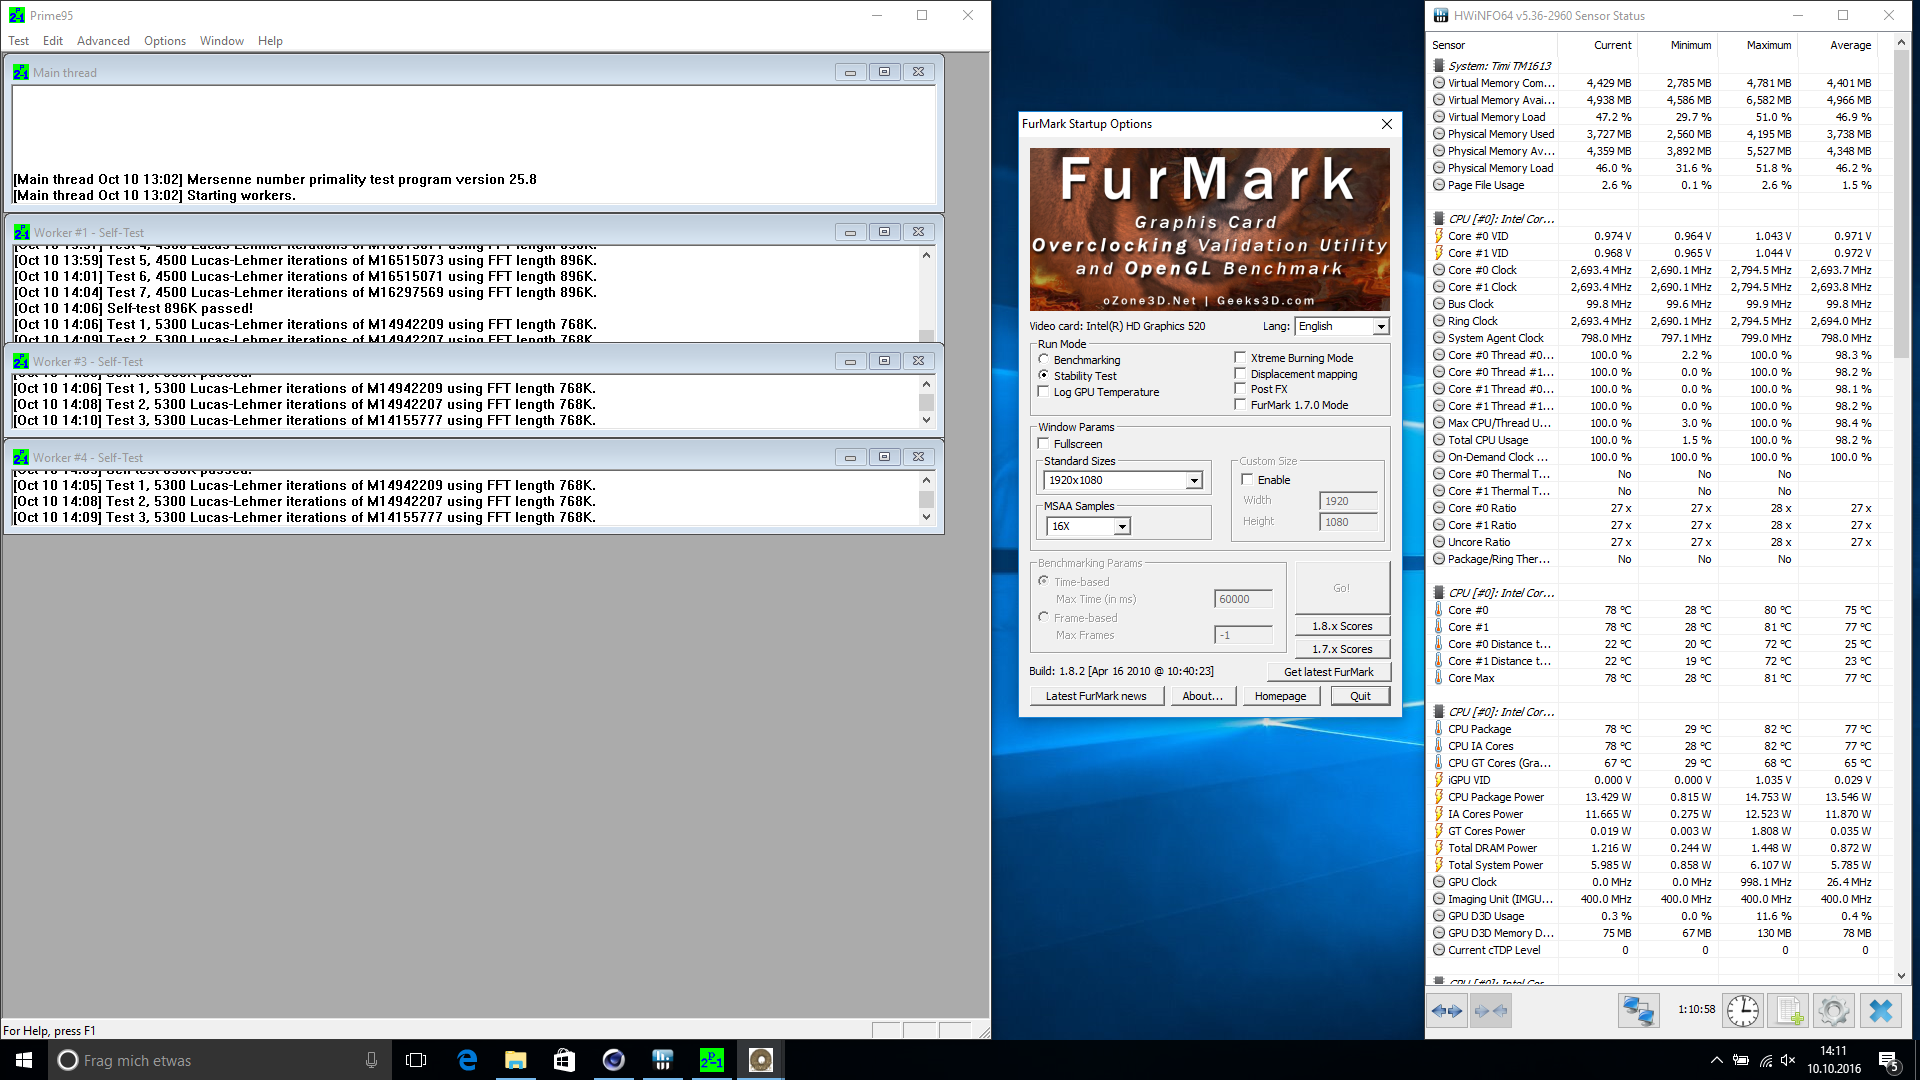Click the HWiNFO start logging sheet icon
Viewport: 1920px width, 1080px height.
pos(1789,1011)
